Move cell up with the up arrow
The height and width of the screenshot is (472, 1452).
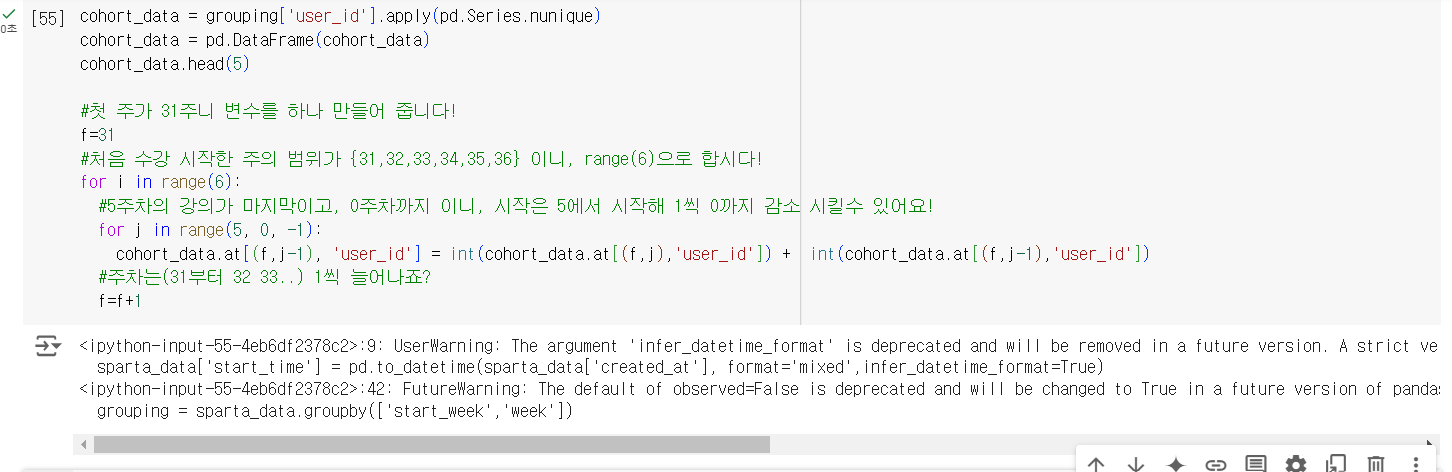pyautogui.click(x=1096, y=463)
